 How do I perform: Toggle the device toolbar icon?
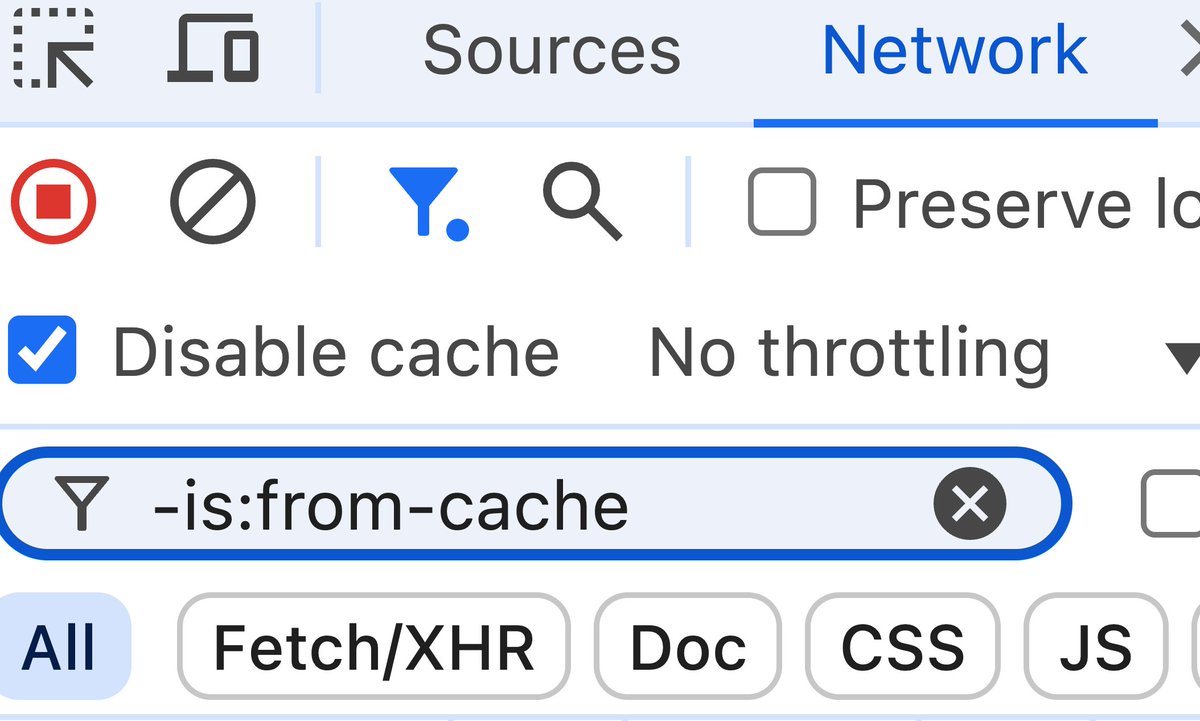click(x=213, y=47)
